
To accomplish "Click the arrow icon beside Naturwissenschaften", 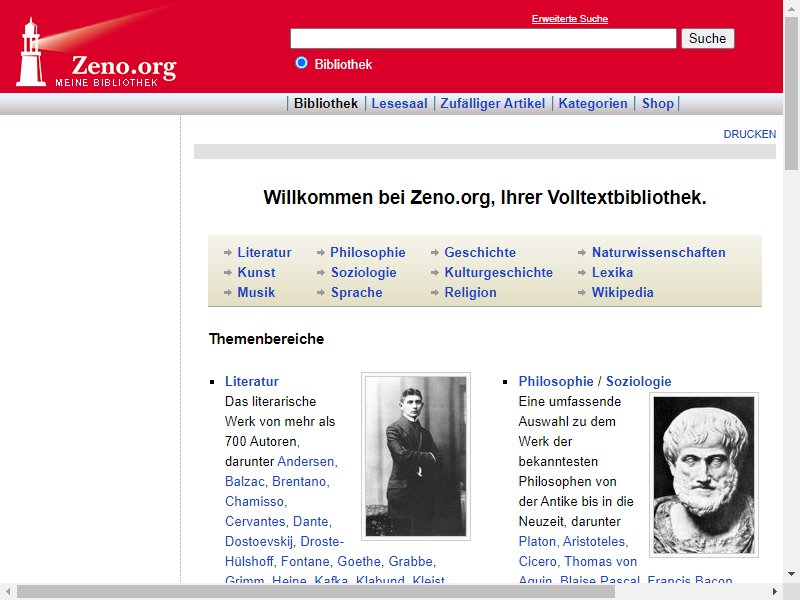I will coord(582,253).
